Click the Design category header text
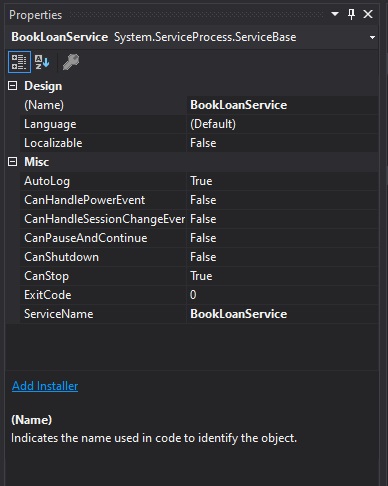 pyautogui.click(x=43, y=86)
